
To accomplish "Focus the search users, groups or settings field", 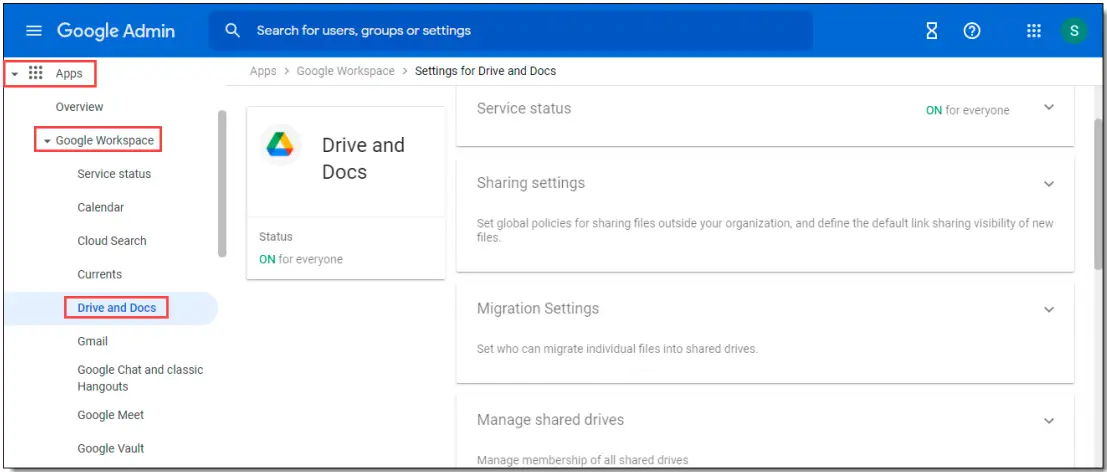I will [510, 31].
